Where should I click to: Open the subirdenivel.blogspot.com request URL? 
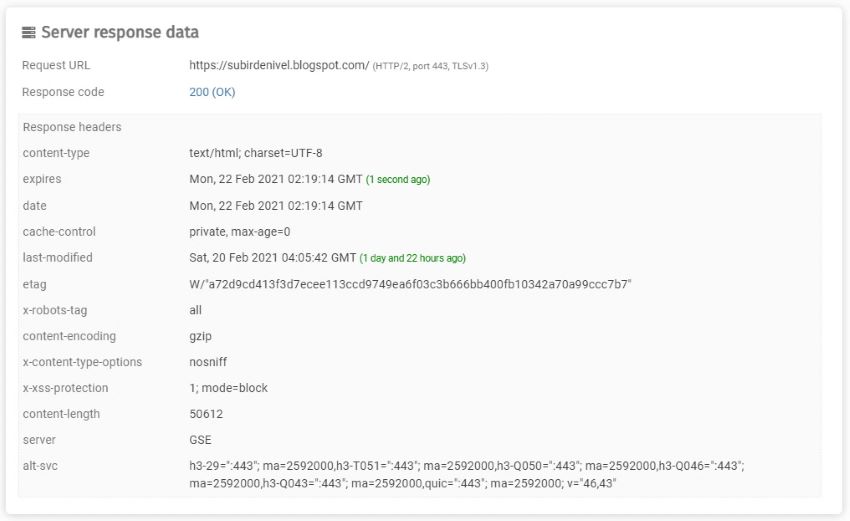(279, 65)
